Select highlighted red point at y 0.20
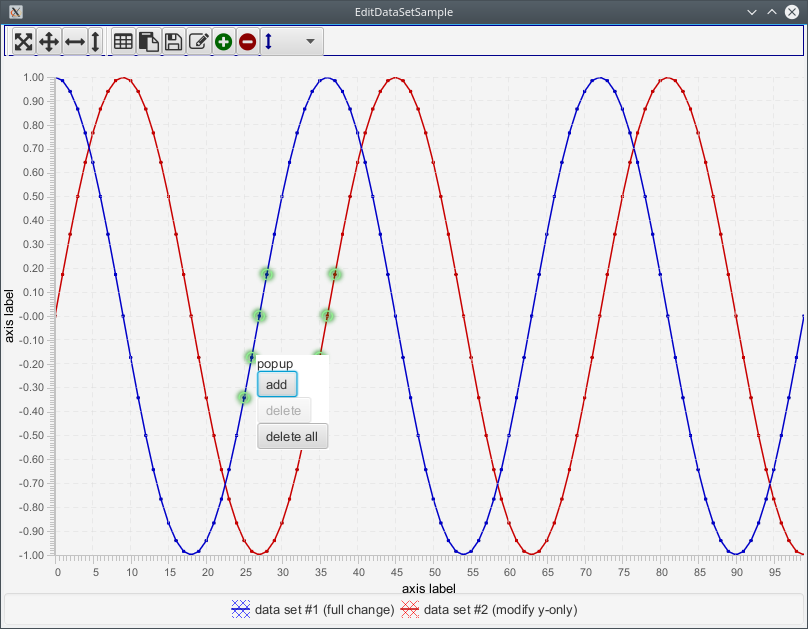Screen dimensions: 808x629 [335, 275]
